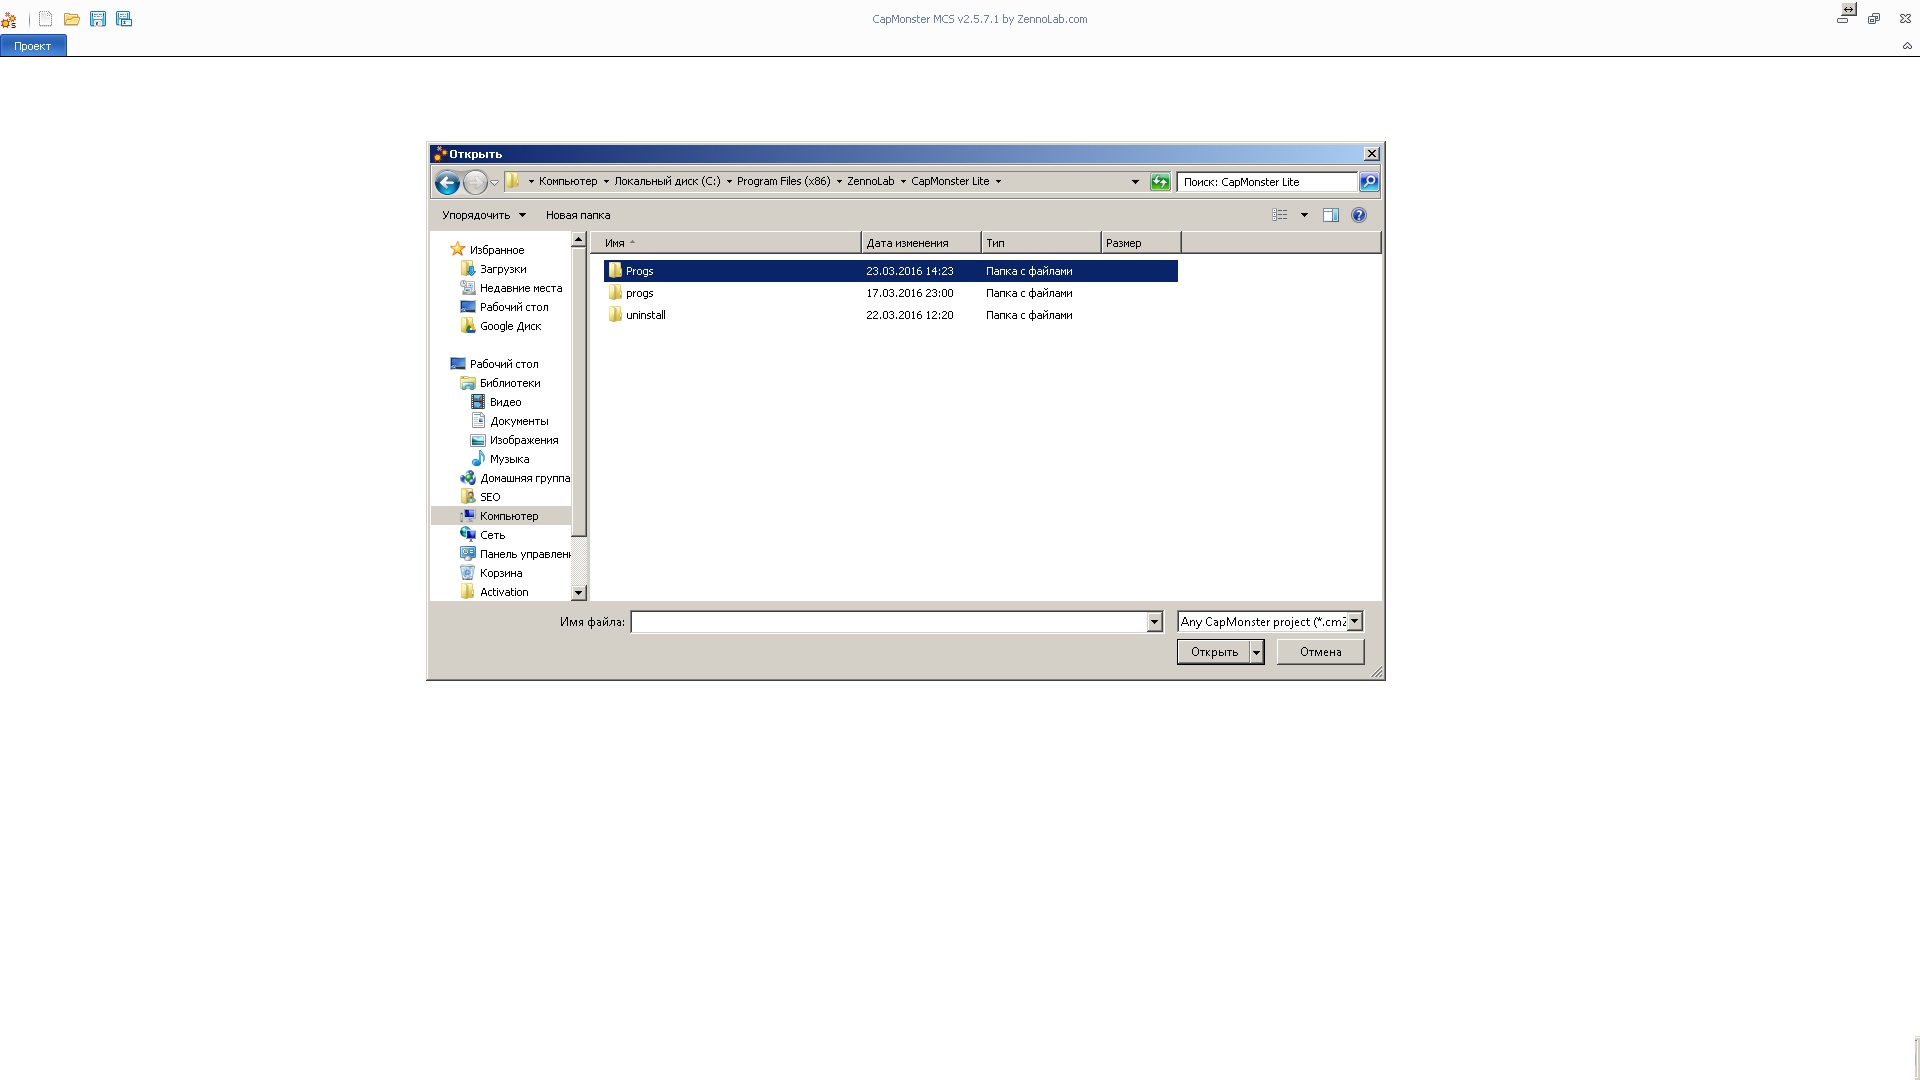Click the Save all icon in toolbar

click(124, 19)
